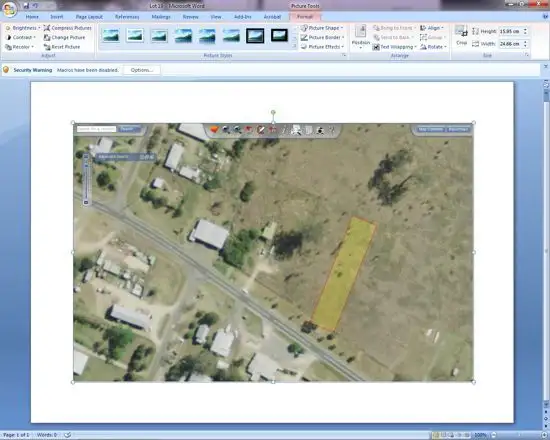
Task: Apply the third picture style thumbnail
Action: point(159,35)
